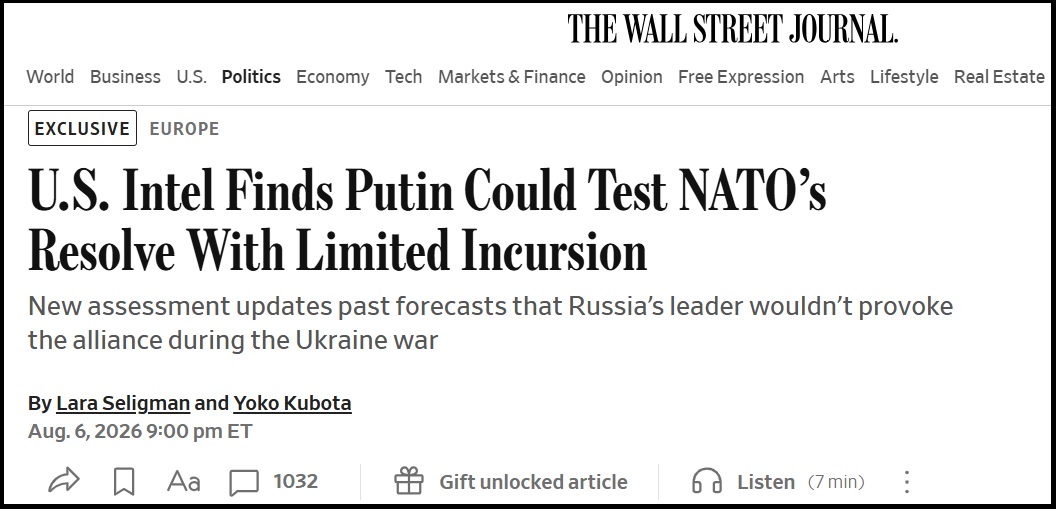Screen dimensions: 1056x511
Task: Open text size Aa option
Action: tap(183, 481)
